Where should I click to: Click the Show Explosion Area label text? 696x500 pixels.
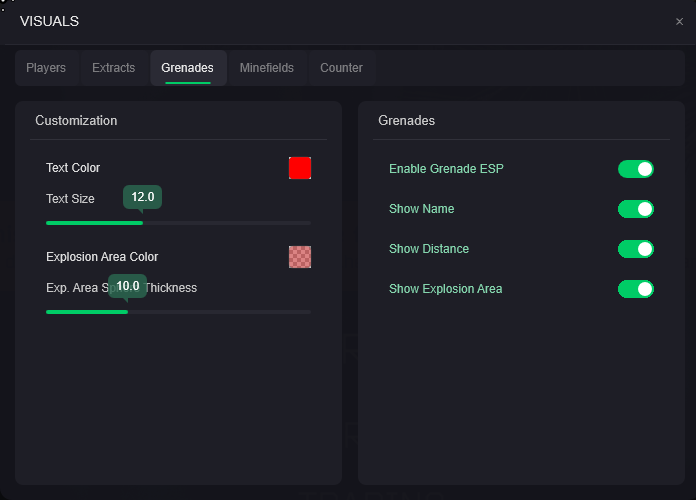[x=445, y=289]
